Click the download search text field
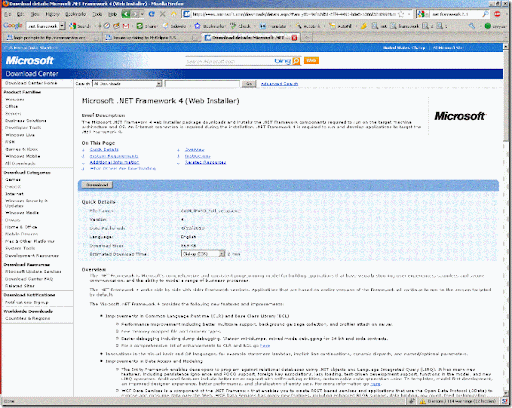This screenshot has height=408, width=512. point(202,84)
